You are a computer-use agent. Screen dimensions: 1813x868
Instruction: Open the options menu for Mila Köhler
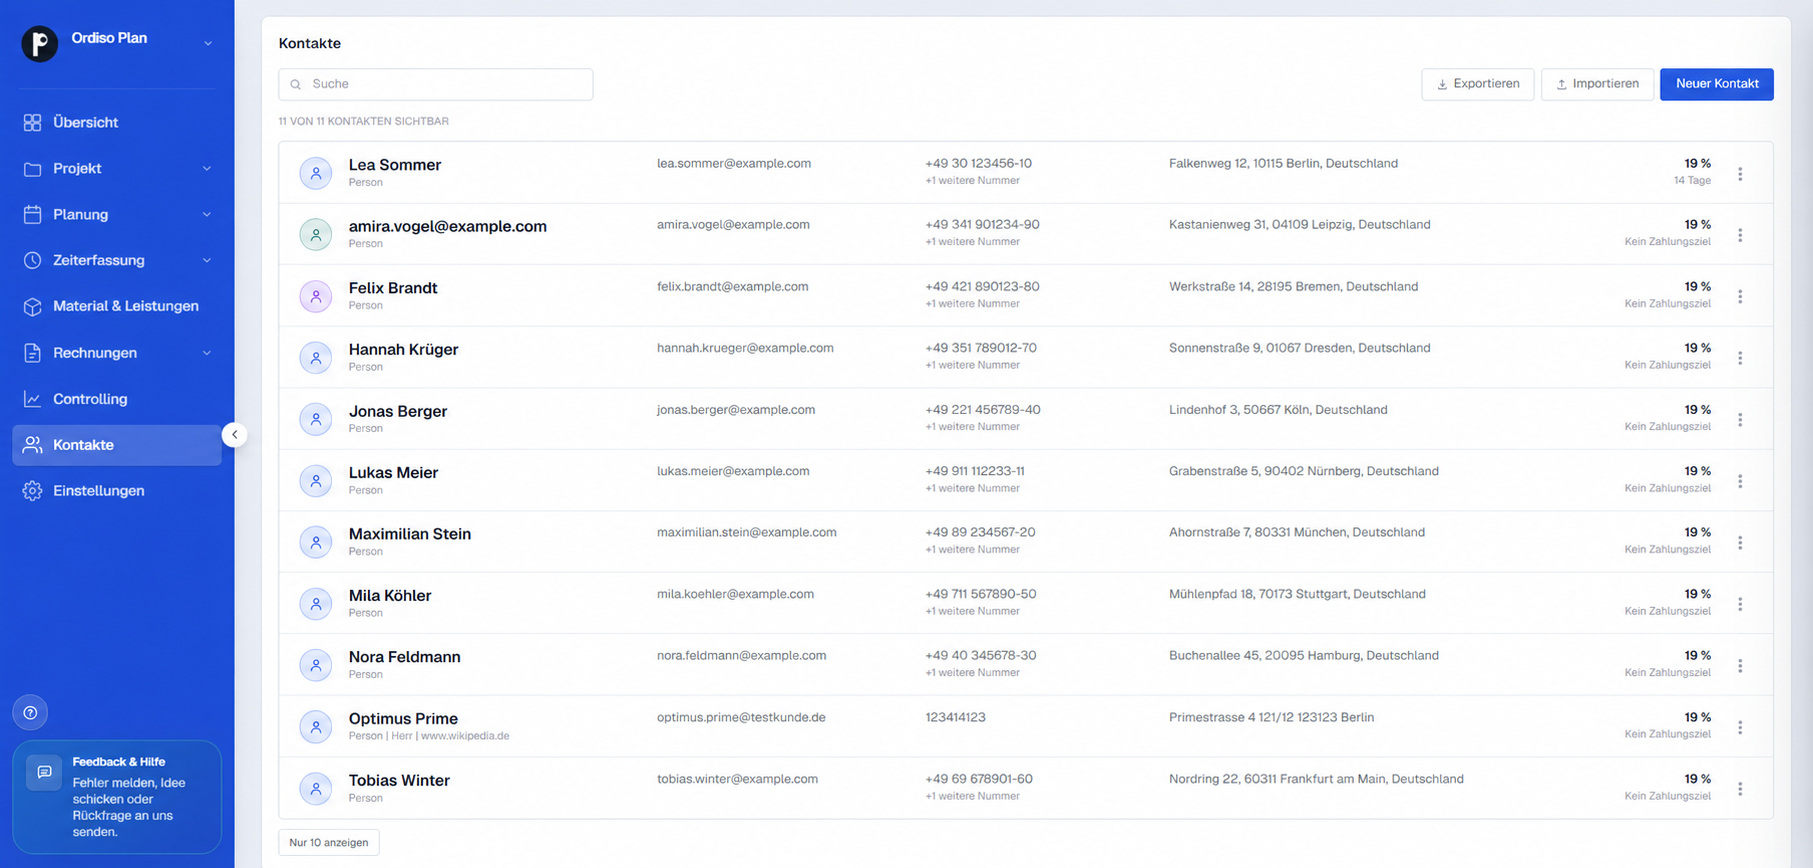1740,604
